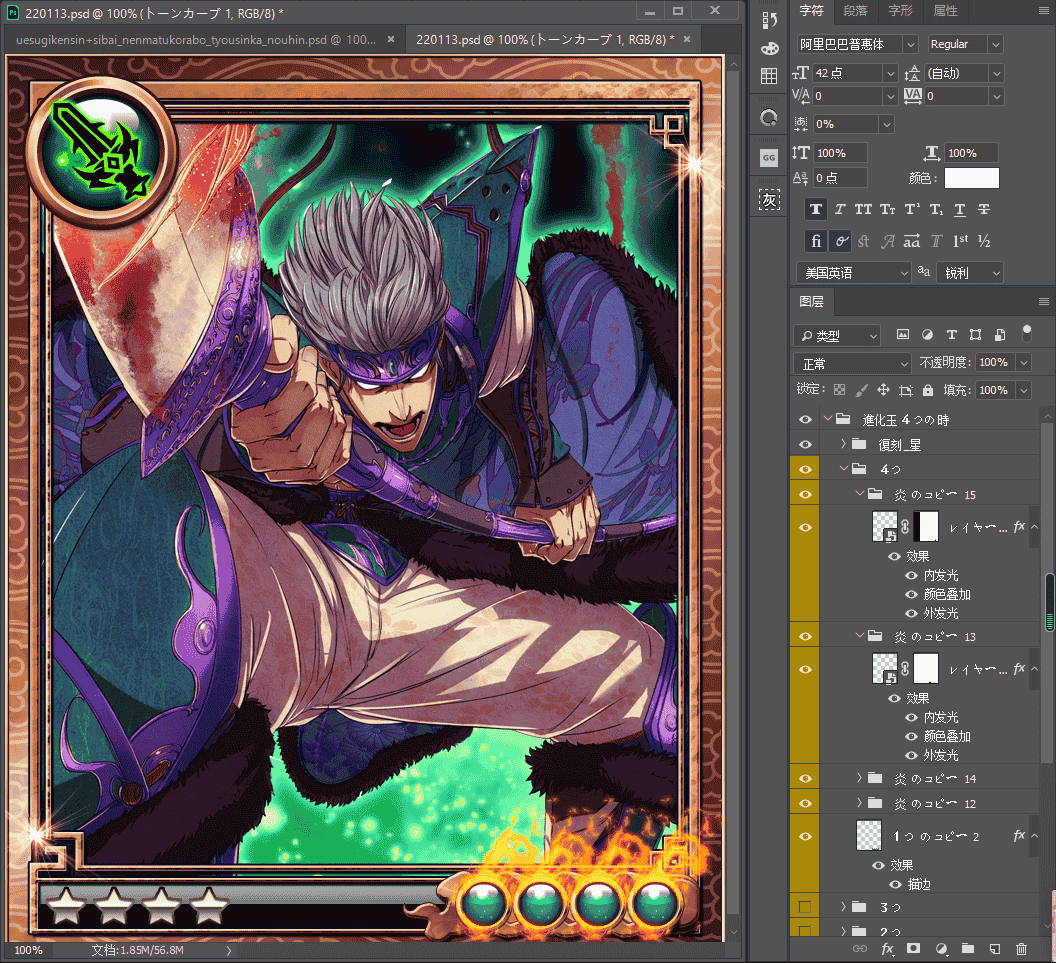Image resolution: width=1056 pixels, height=963 pixels.
Task: Add layer mask from Layers panel bottom
Action: point(913,949)
